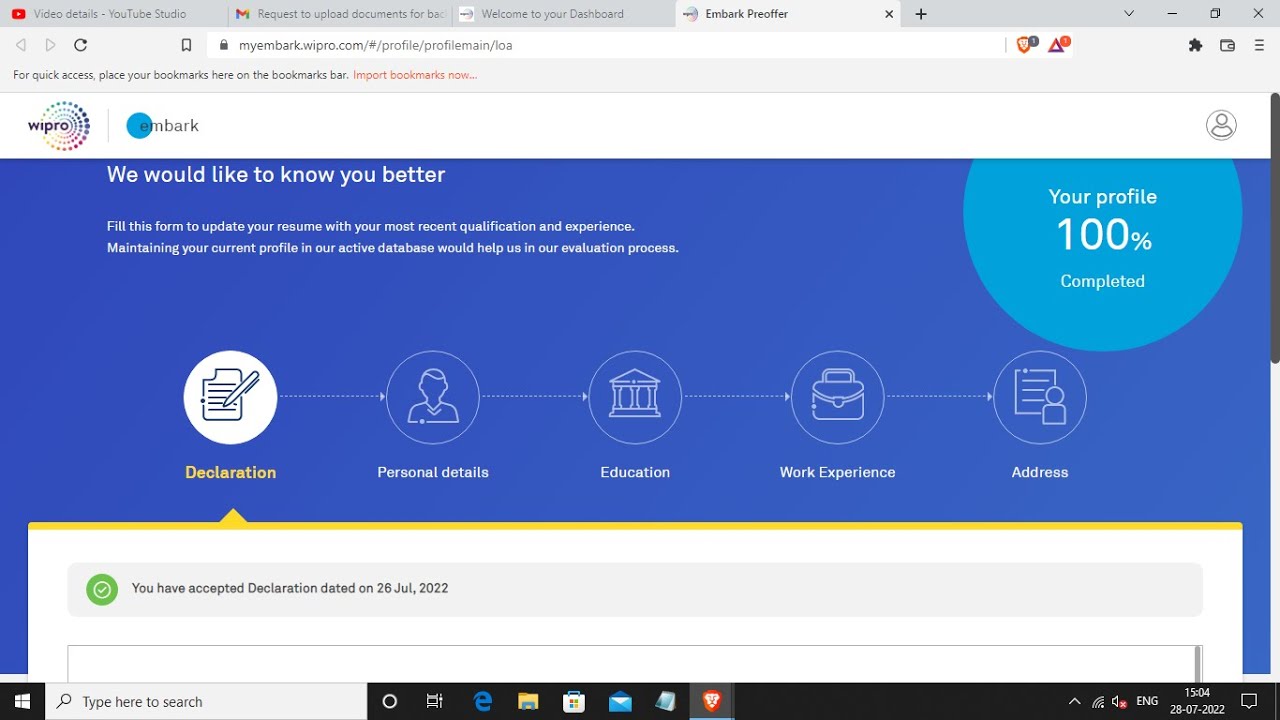1280x720 pixels.
Task: Close the Embark Preoffer tab
Action: coord(890,14)
